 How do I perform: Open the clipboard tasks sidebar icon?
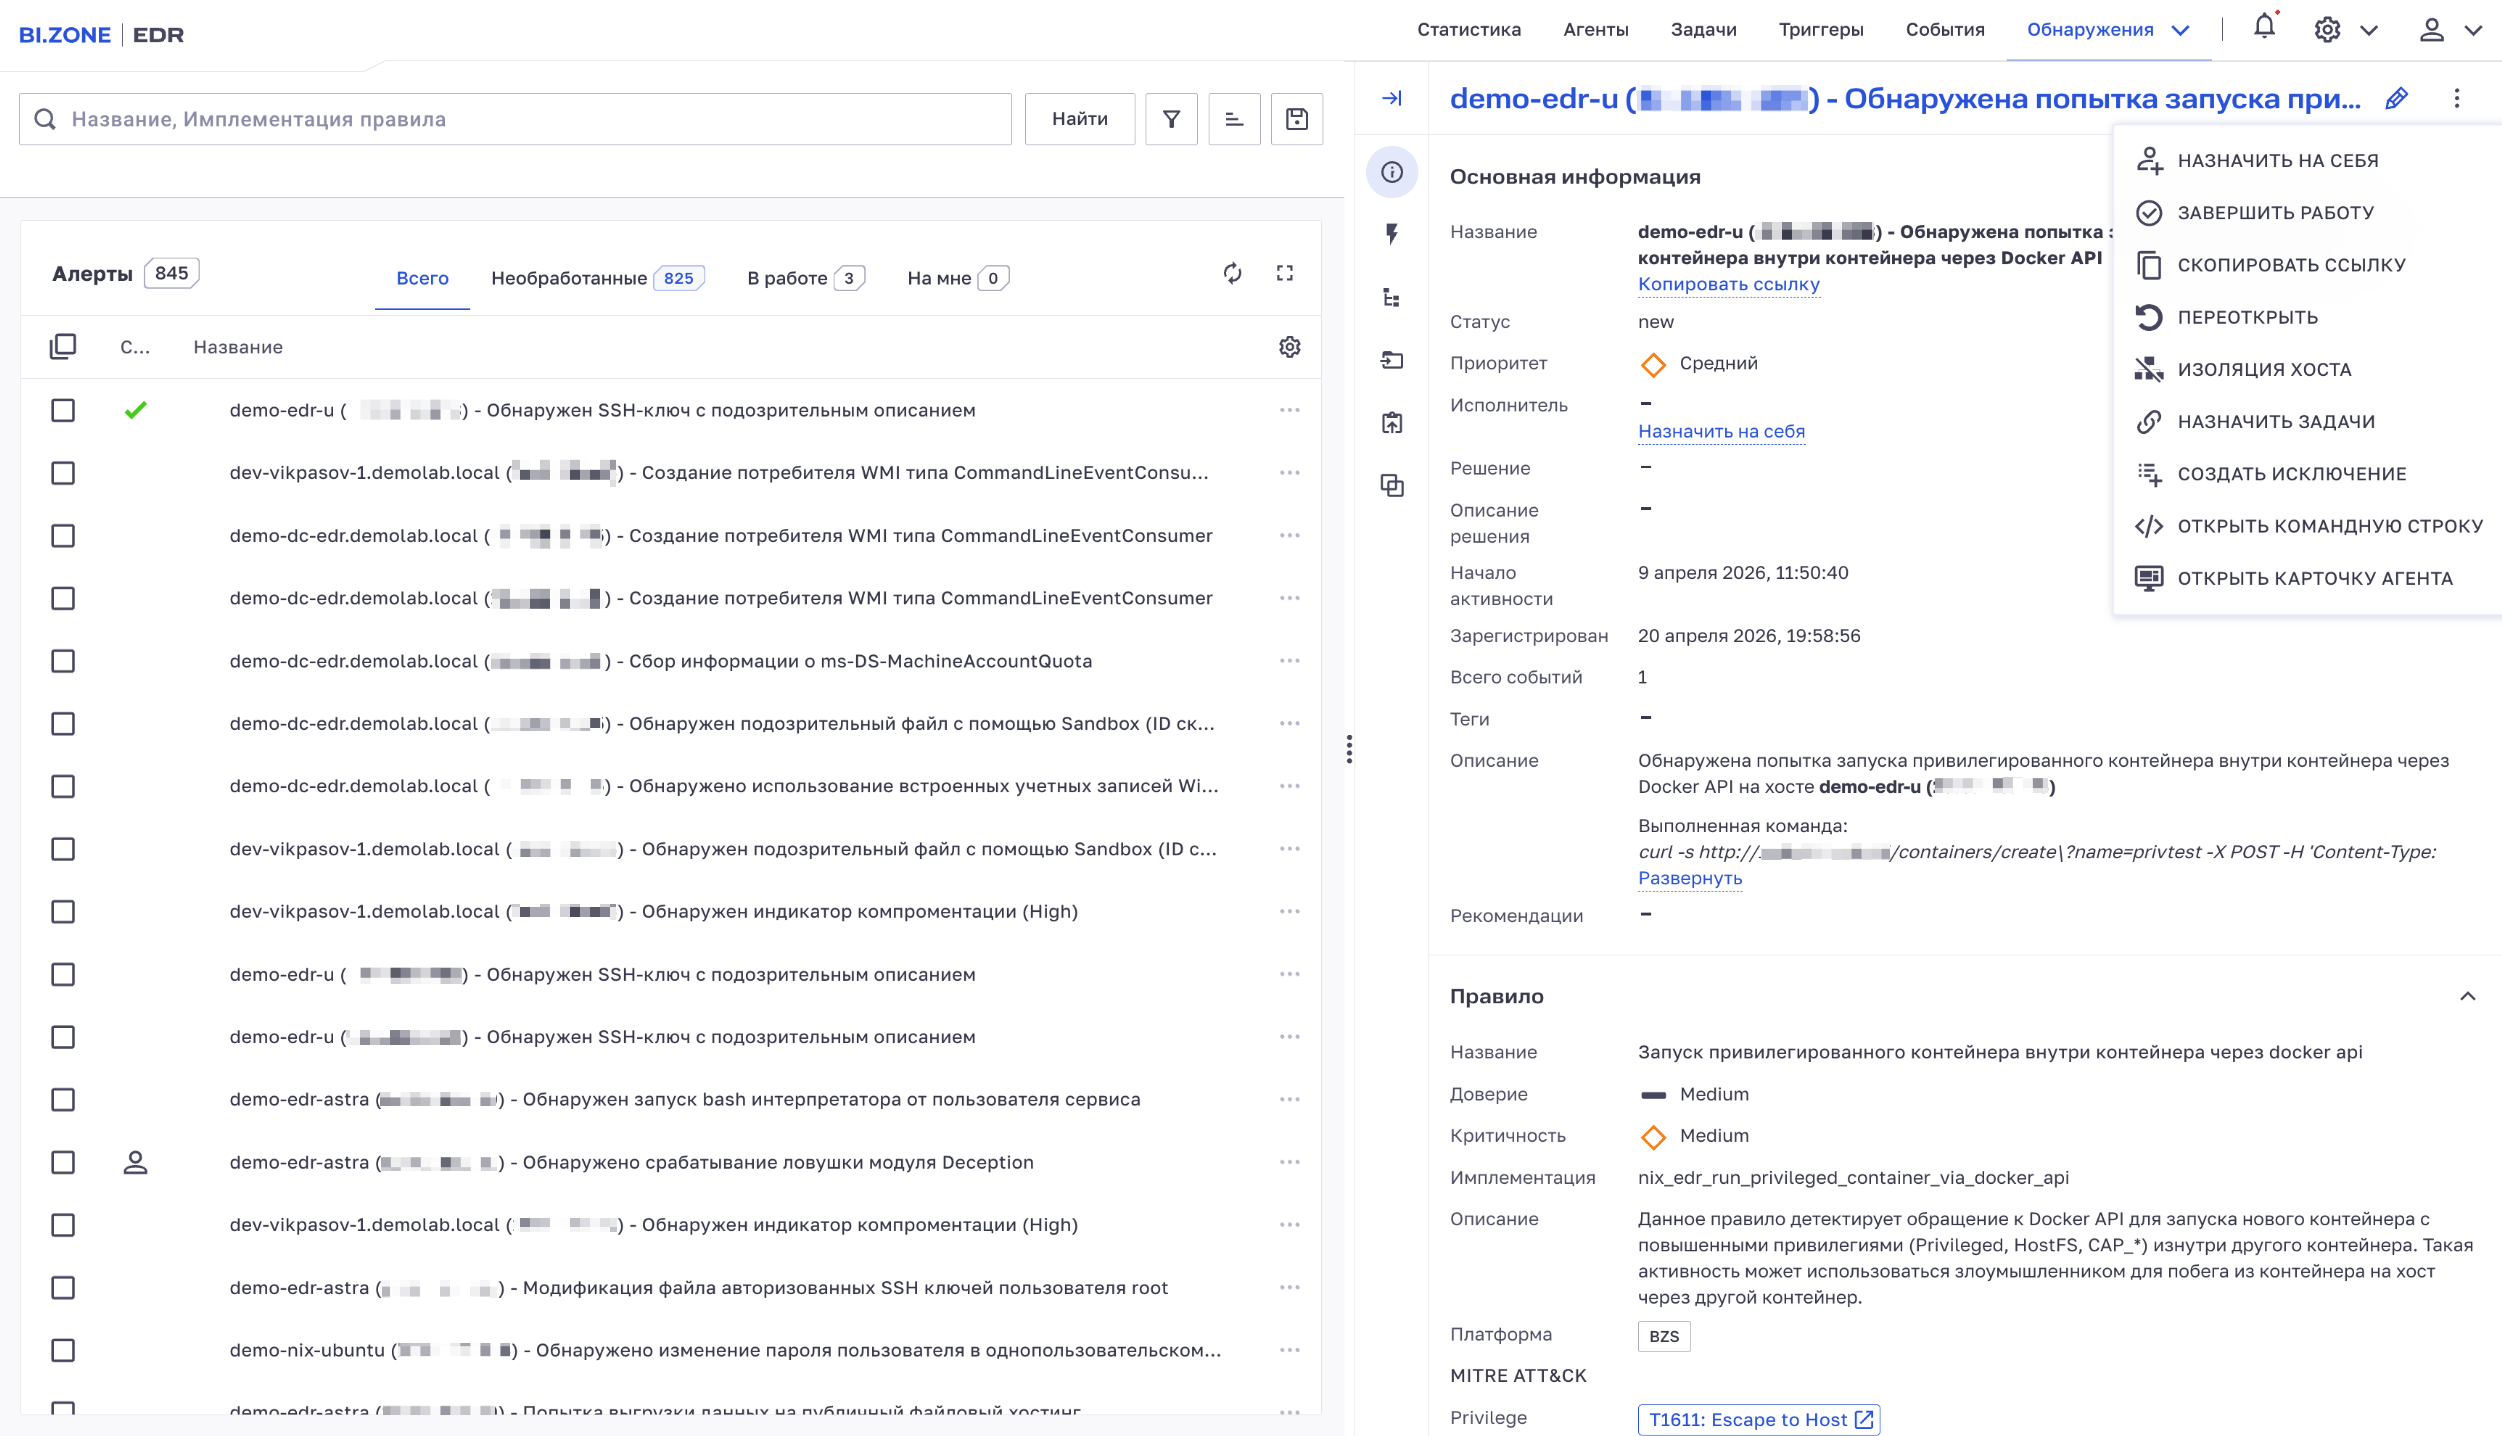coord(1392,422)
